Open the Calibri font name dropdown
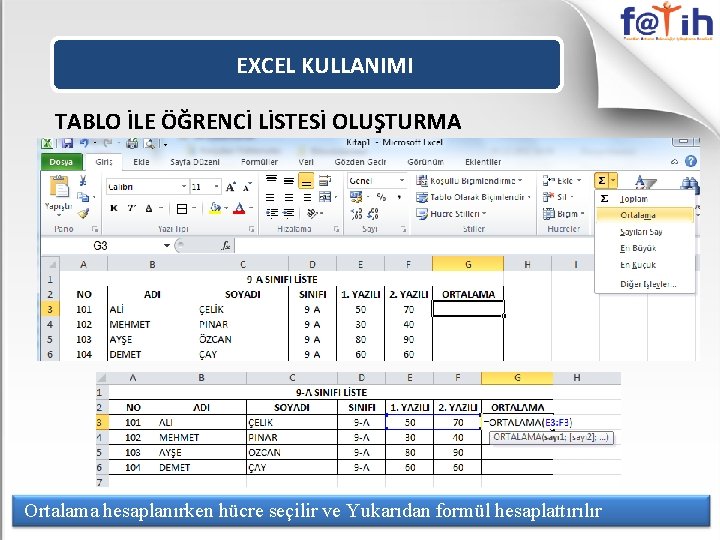The width and height of the screenshot is (720, 540). [184, 187]
